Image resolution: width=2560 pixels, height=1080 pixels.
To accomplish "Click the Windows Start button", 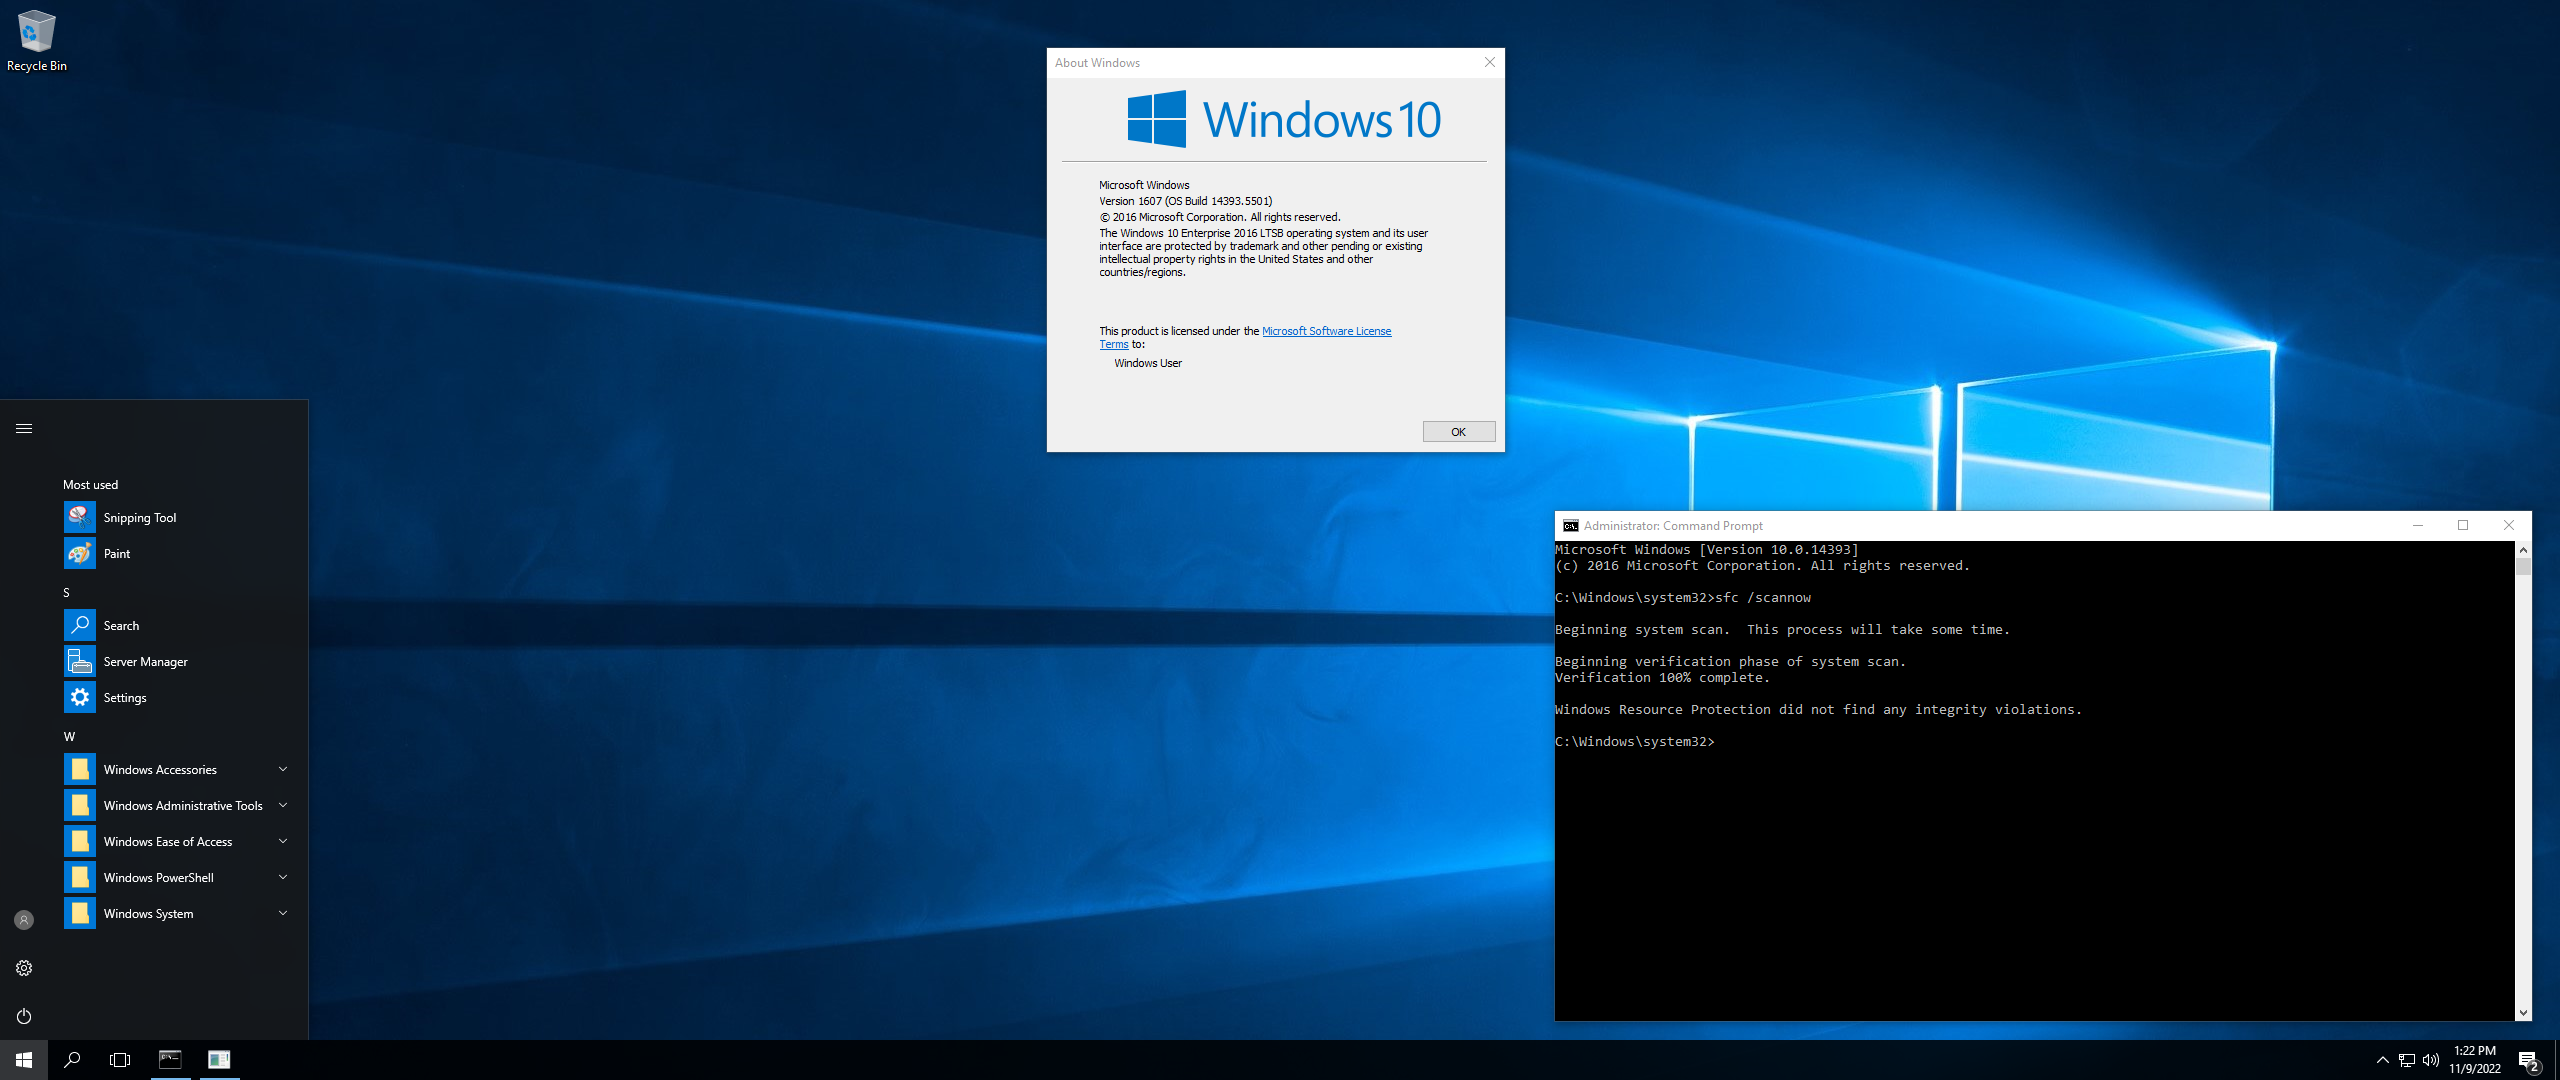I will (24, 1060).
